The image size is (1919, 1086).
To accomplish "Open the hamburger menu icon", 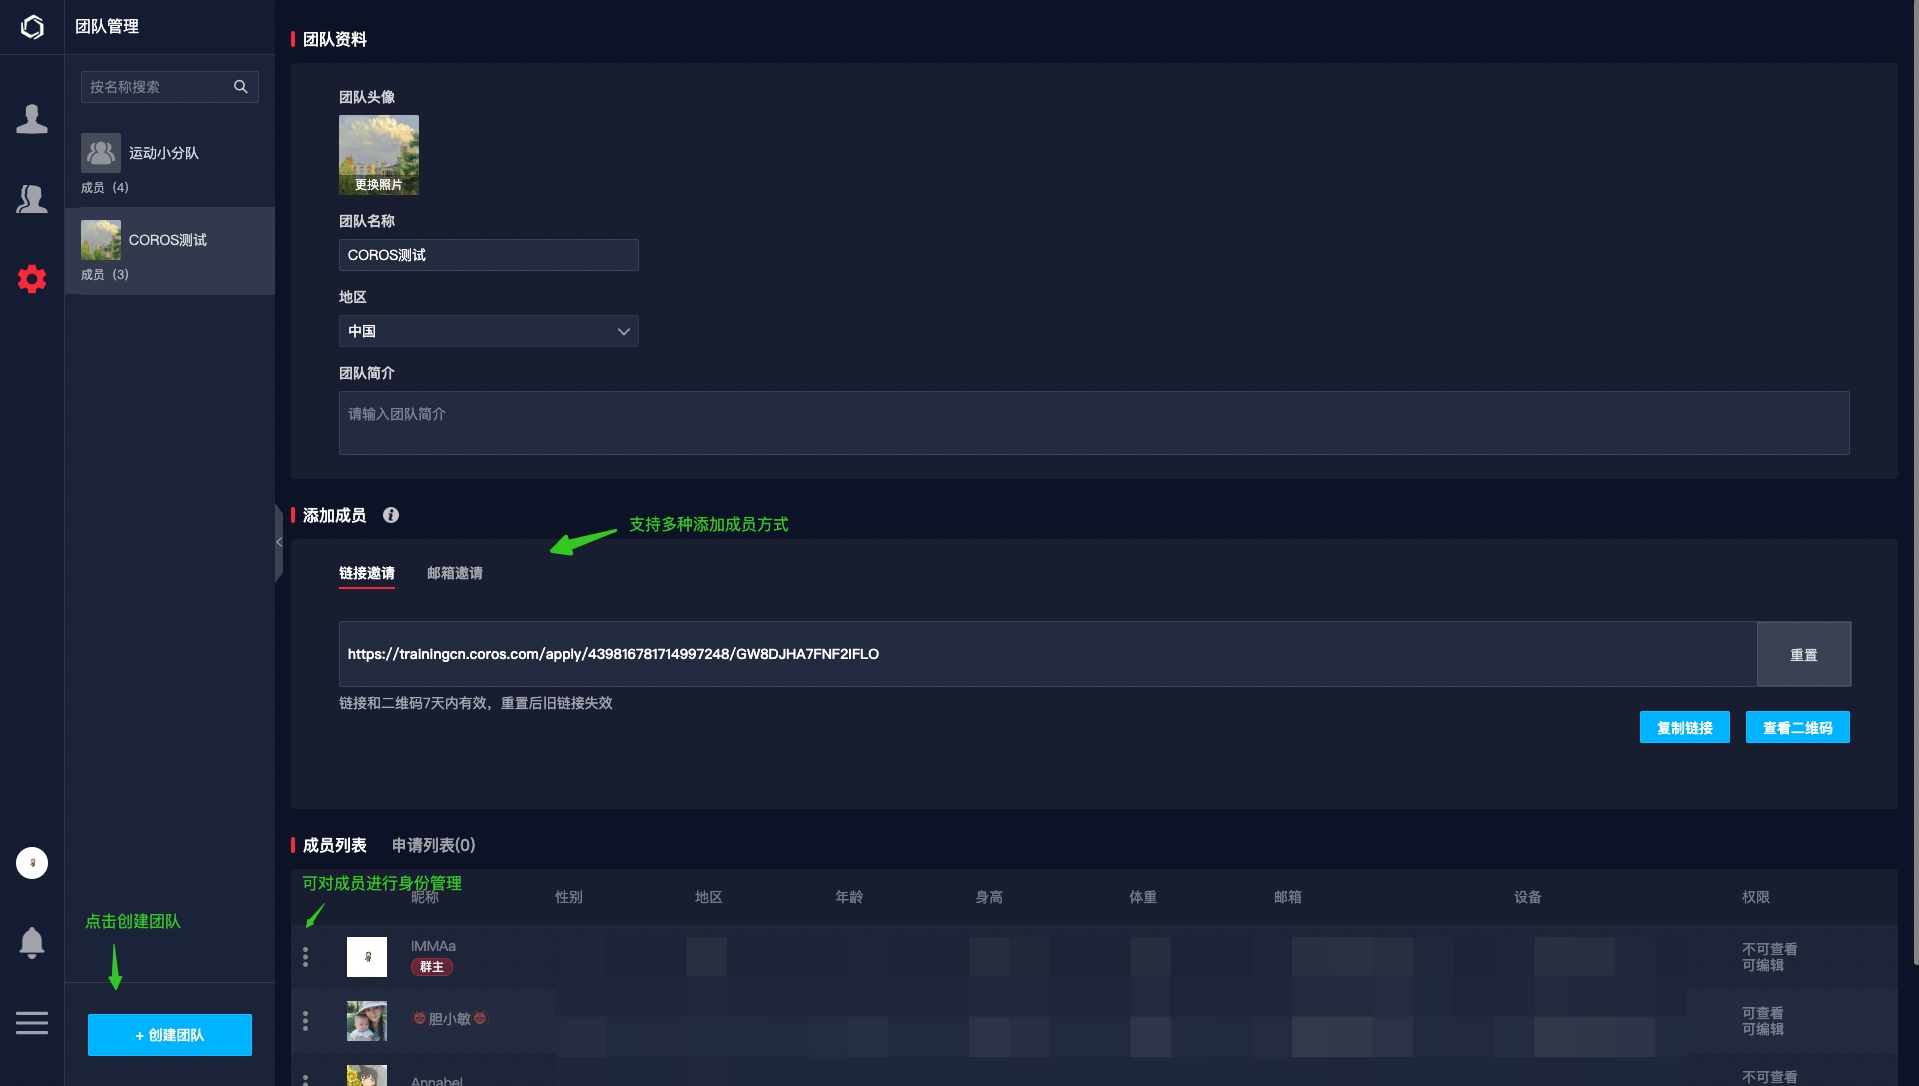I will click(32, 1023).
